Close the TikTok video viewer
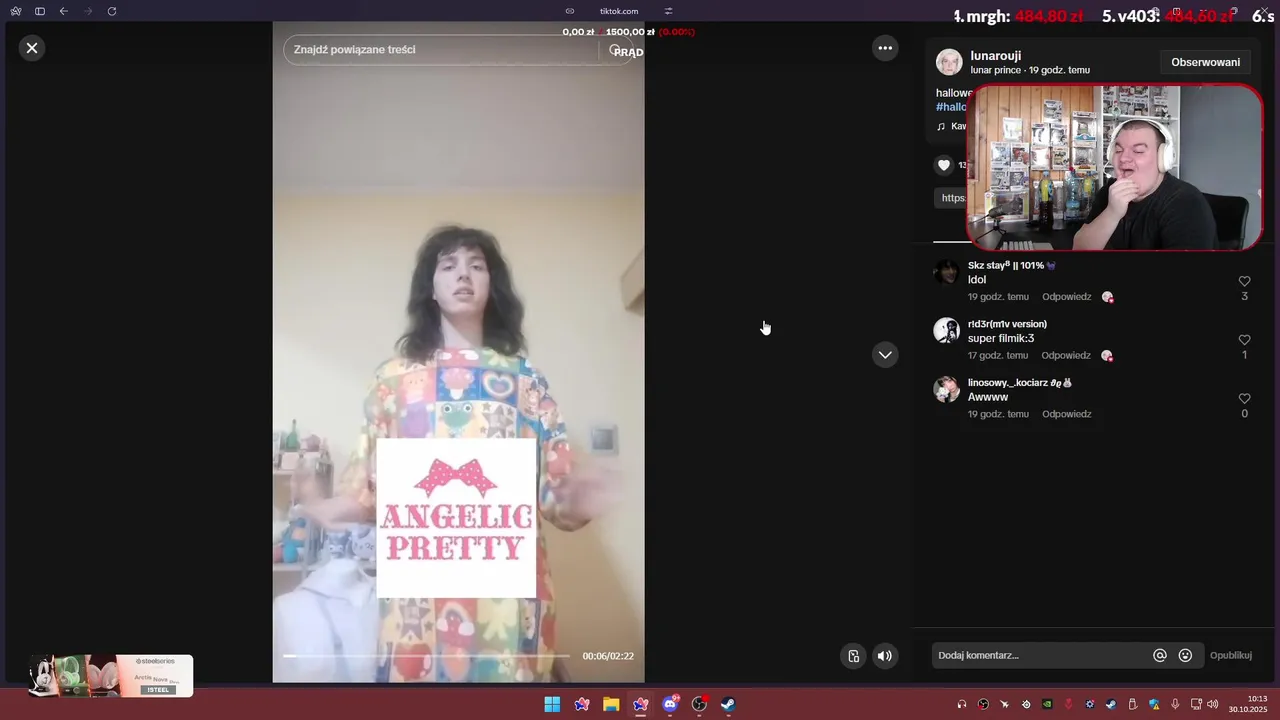1280x720 pixels. click(x=32, y=48)
